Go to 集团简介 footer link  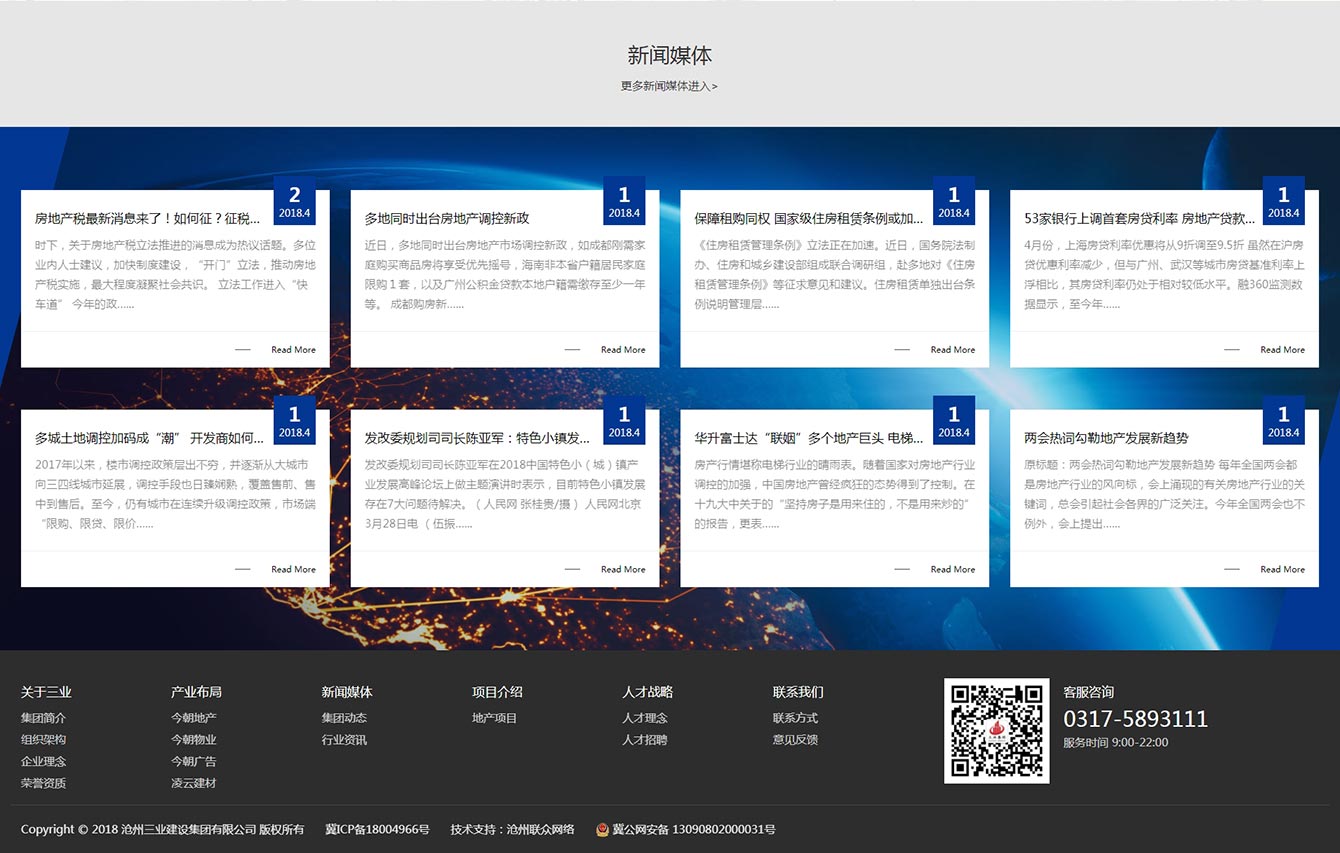click(x=43, y=718)
